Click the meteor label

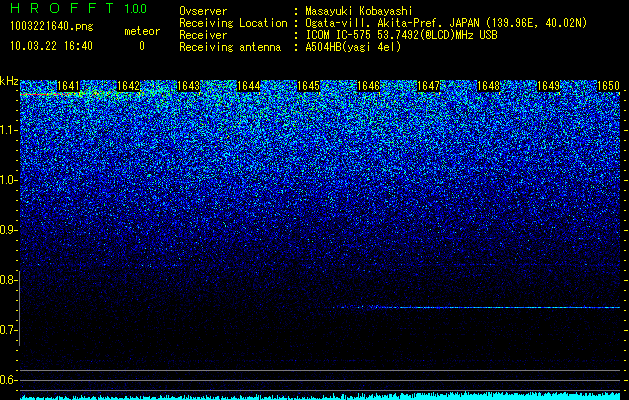click(x=142, y=31)
